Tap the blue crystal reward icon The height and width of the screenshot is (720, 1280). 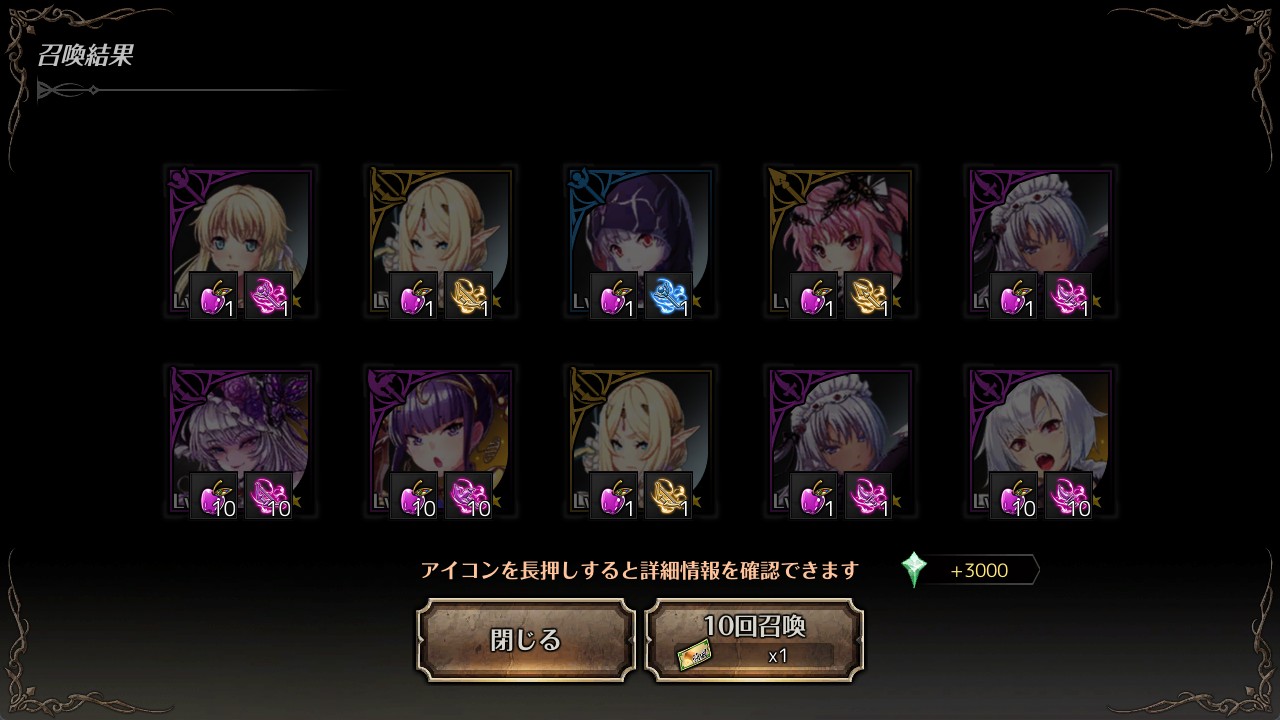click(x=669, y=296)
